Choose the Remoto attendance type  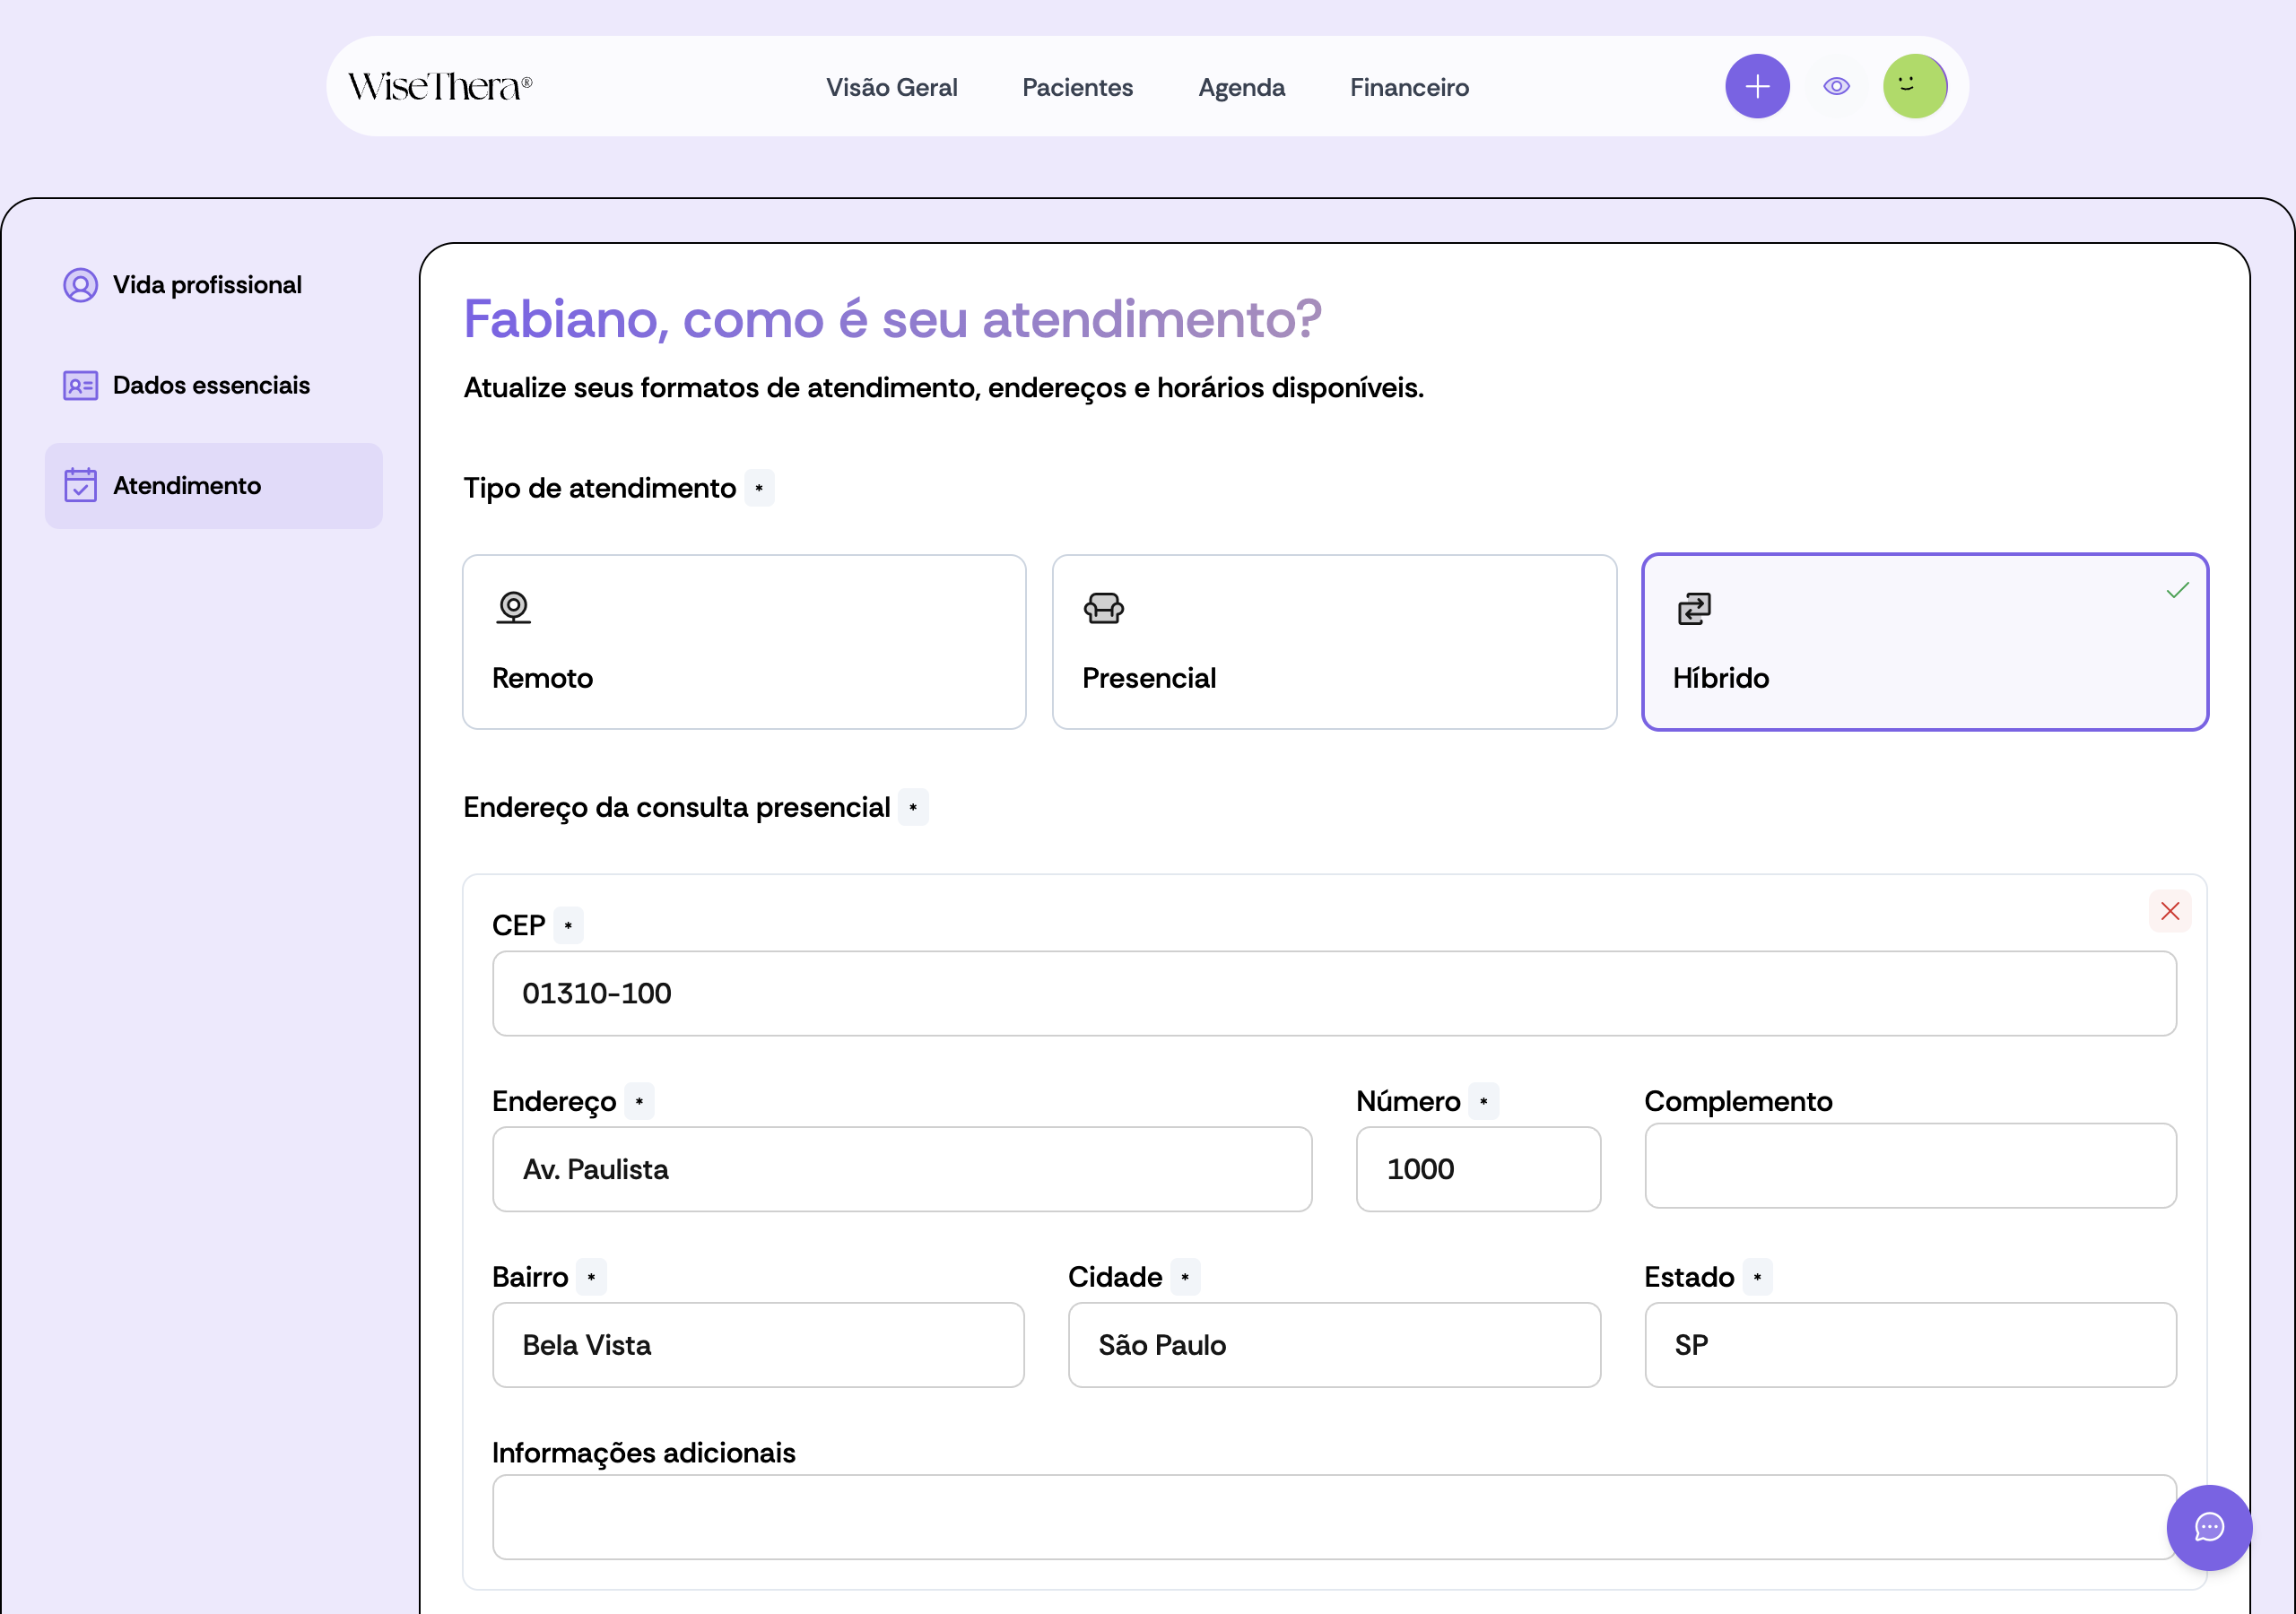743,641
